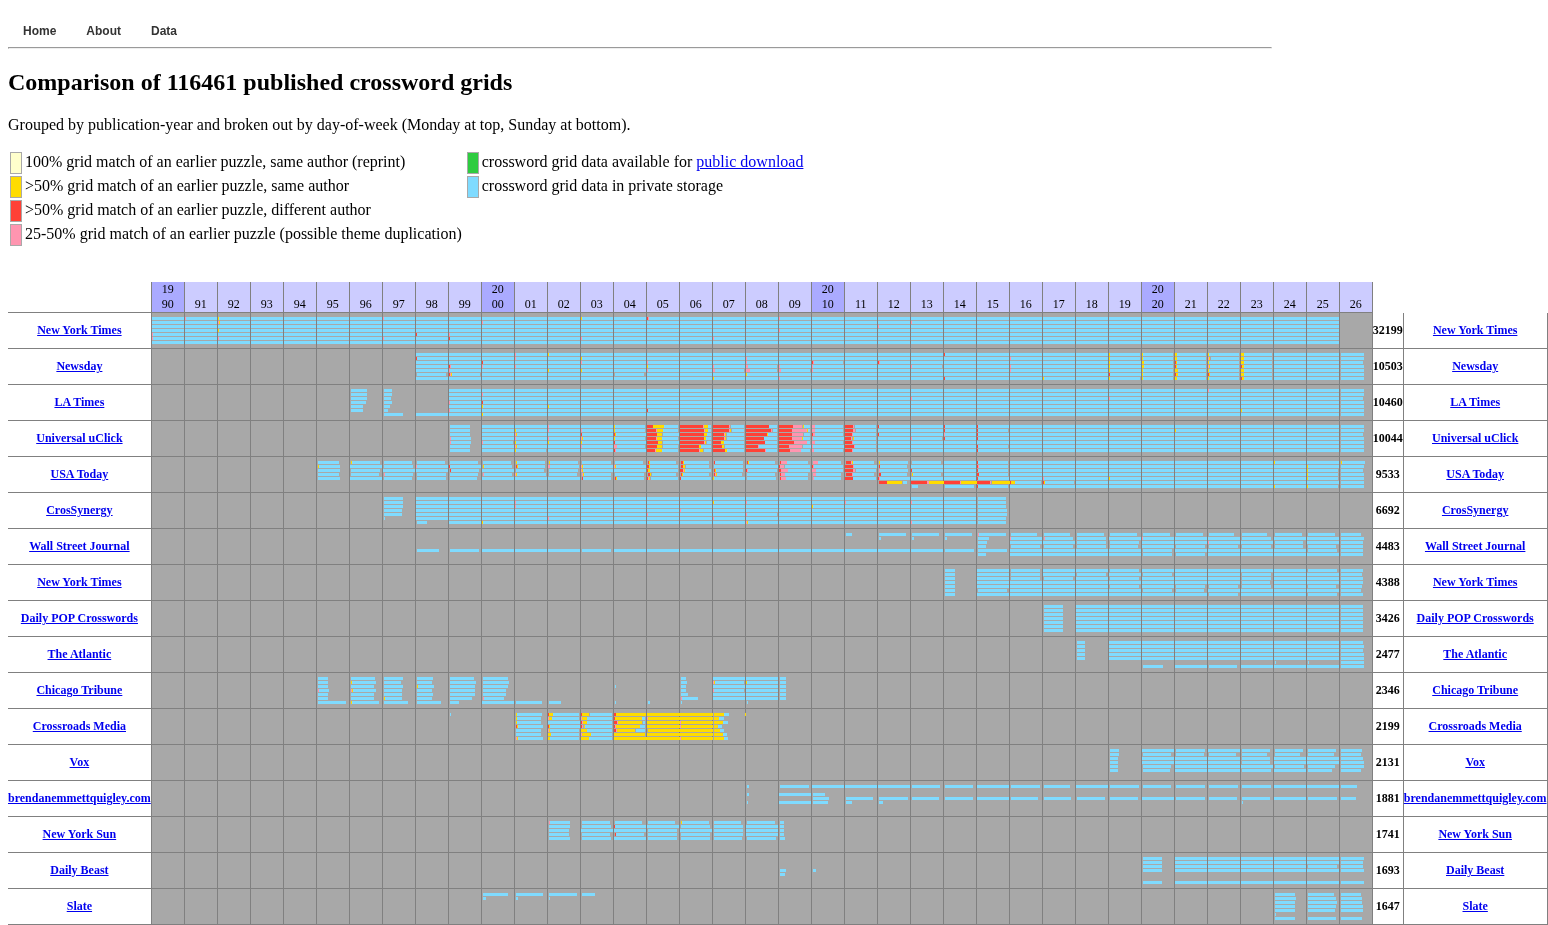Select the 1990 year column header
The image size is (1548, 925).
pyautogui.click(x=168, y=297)
